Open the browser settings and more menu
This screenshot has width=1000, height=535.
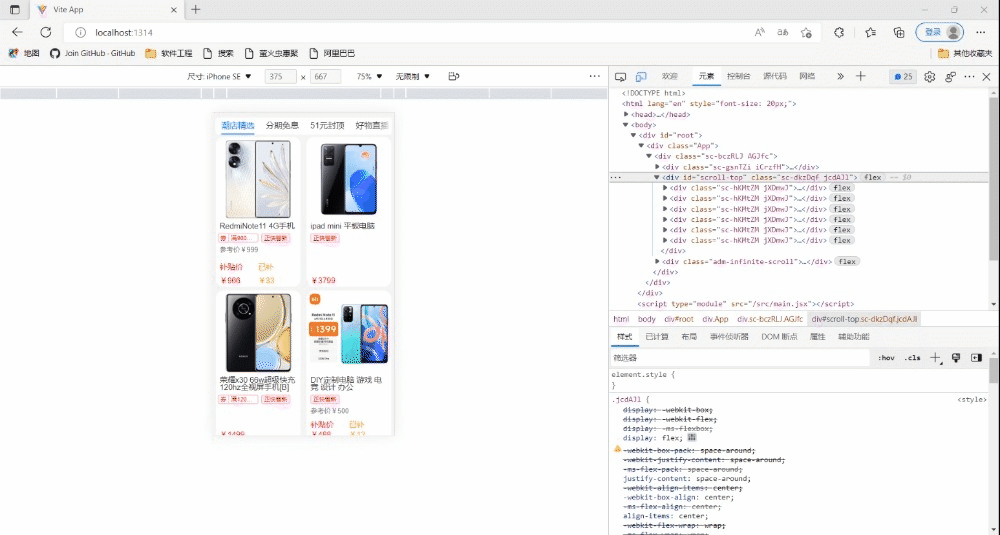click(981, 32)
